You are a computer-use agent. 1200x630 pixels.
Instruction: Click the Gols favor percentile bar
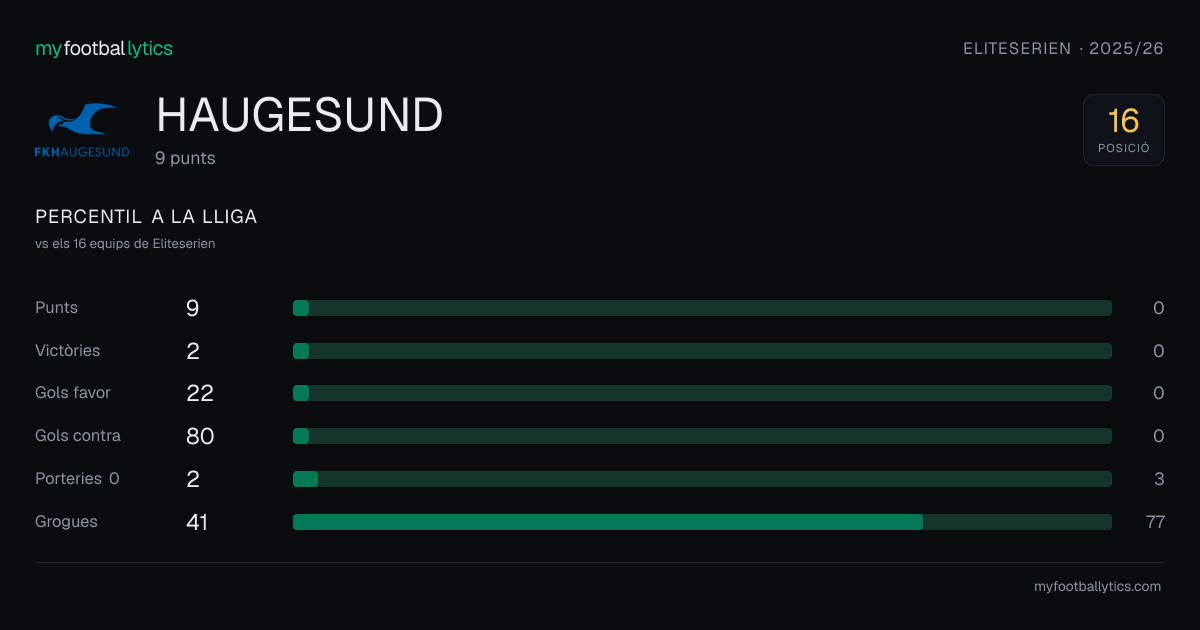pyautogui.click(x=702, y=393)
